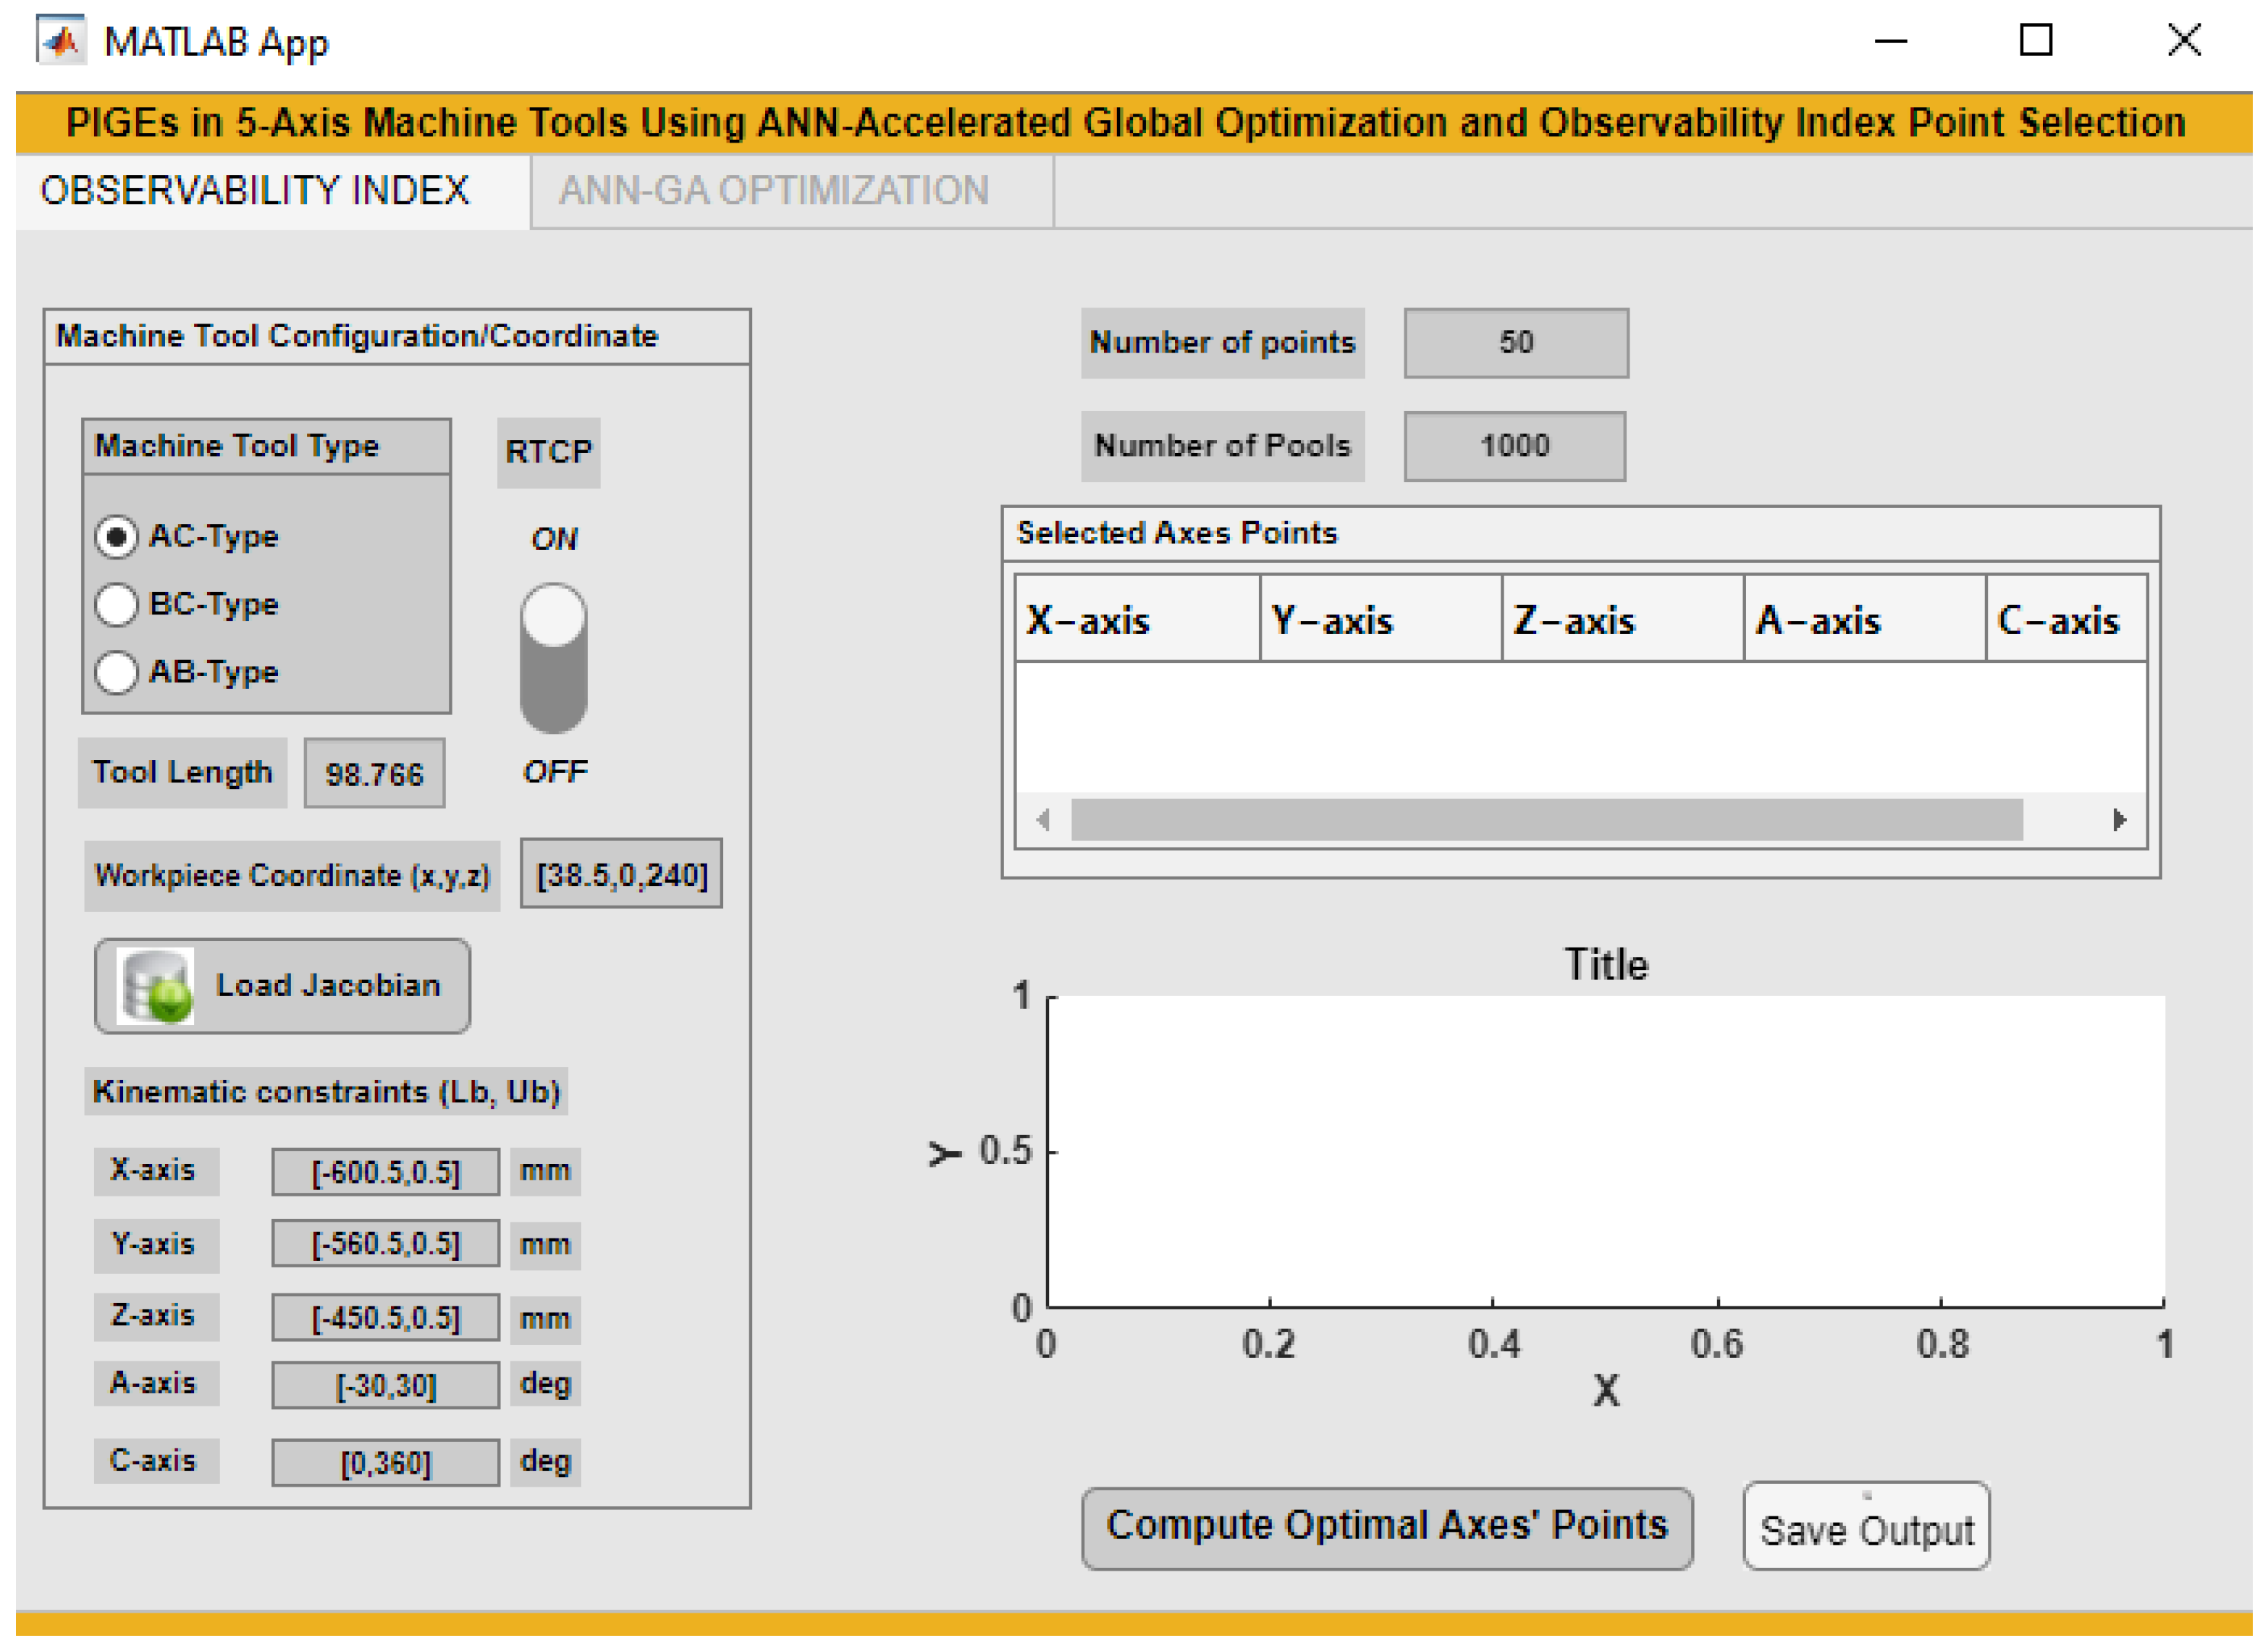Click the "Number of Pools" label
The image size is (2268, 1651).
1223,446
